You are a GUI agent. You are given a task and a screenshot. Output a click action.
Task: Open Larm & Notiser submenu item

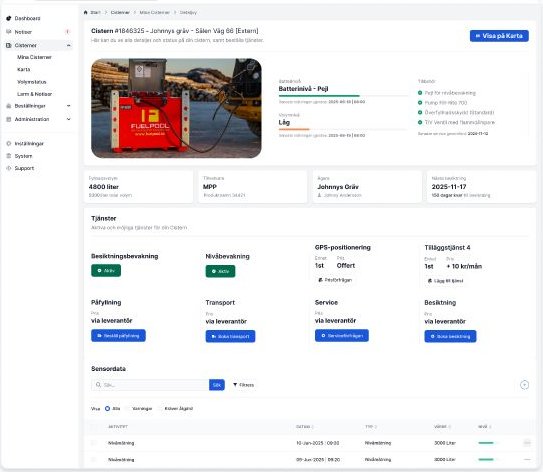click(34, 94)
